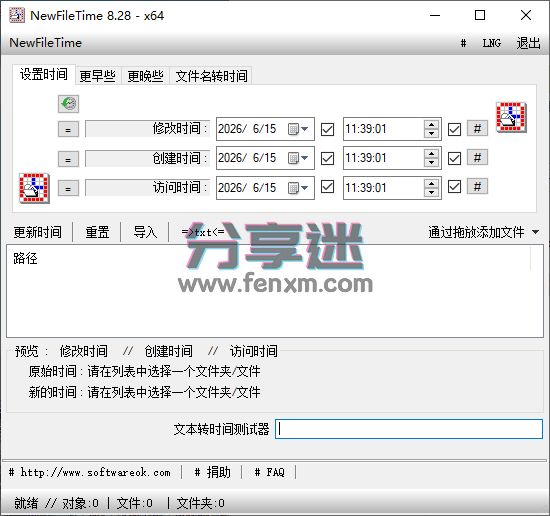The width and height of the screenshot is (550, 516).
Task: Uncheck the 创建时间 date checkbox
Action: click(327, 158)
